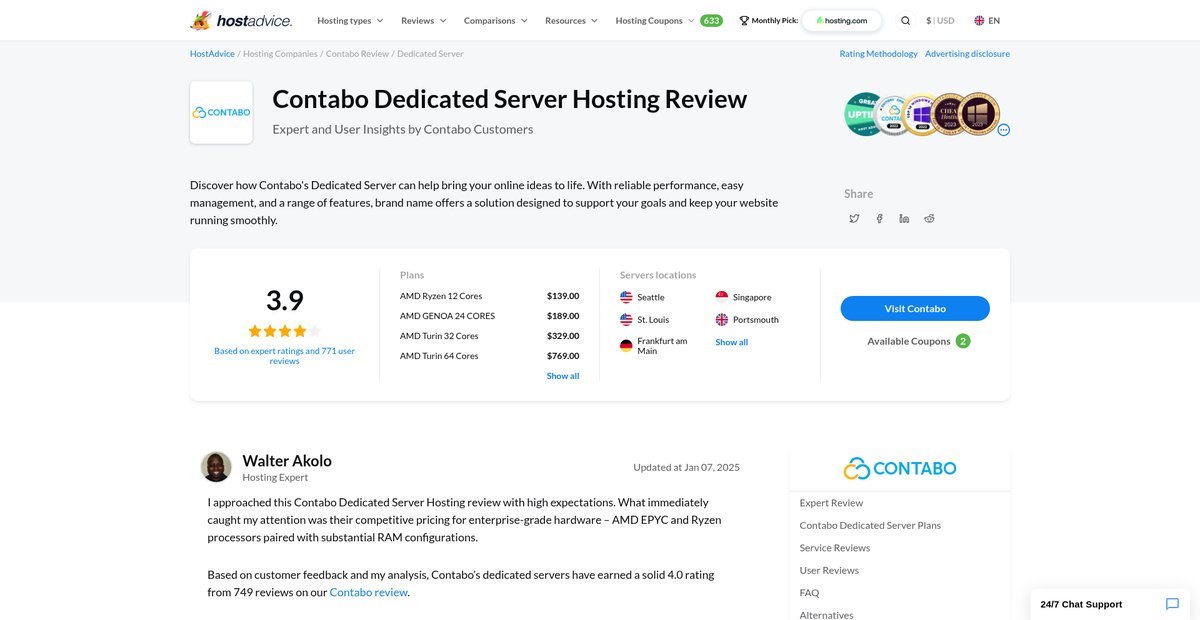Screen dimensions: 1200x620
Task: Click the star rating icons
Action: coord(284,331)
